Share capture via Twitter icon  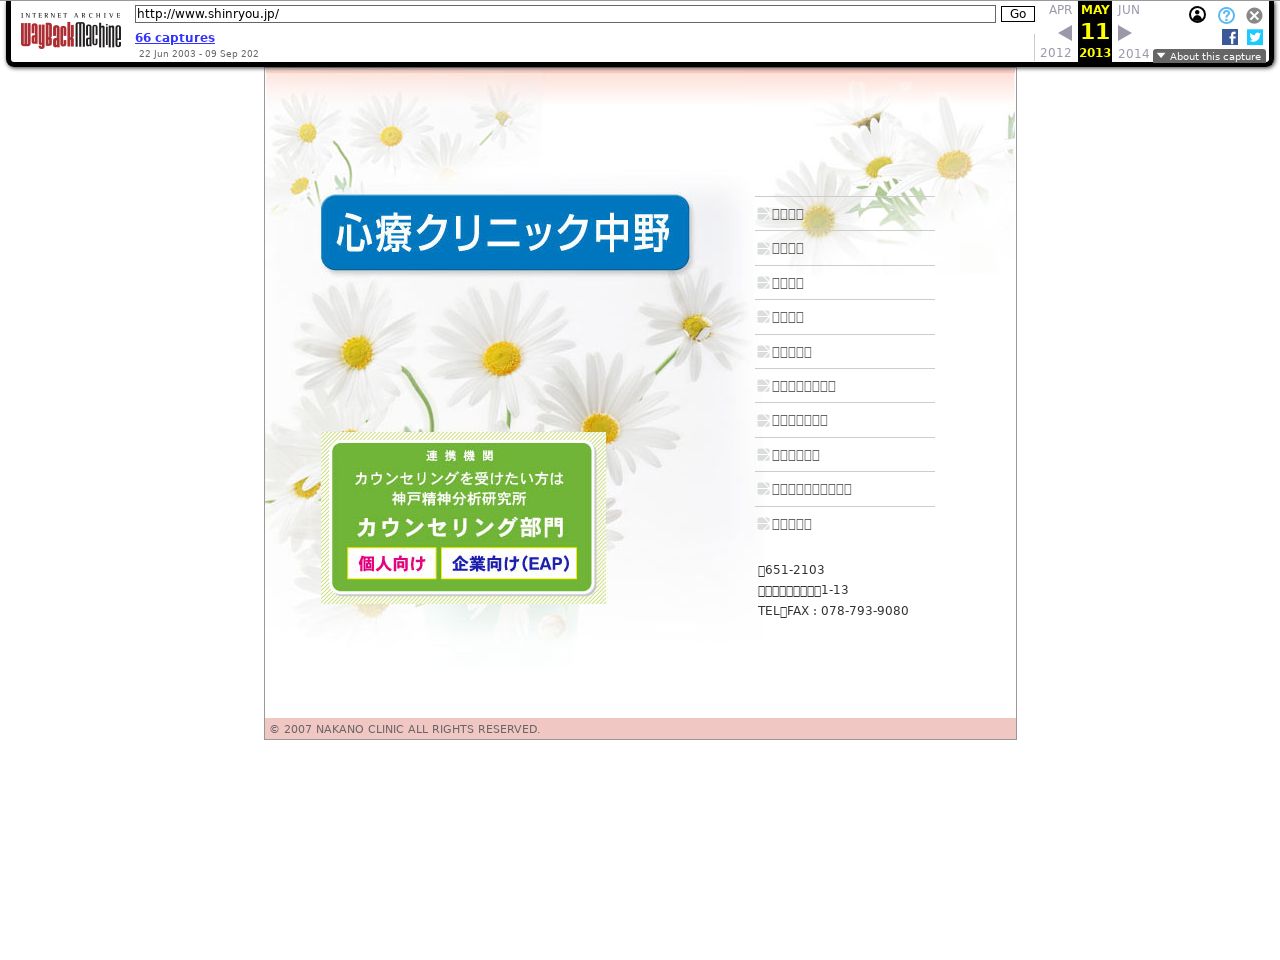(1255, 37)
